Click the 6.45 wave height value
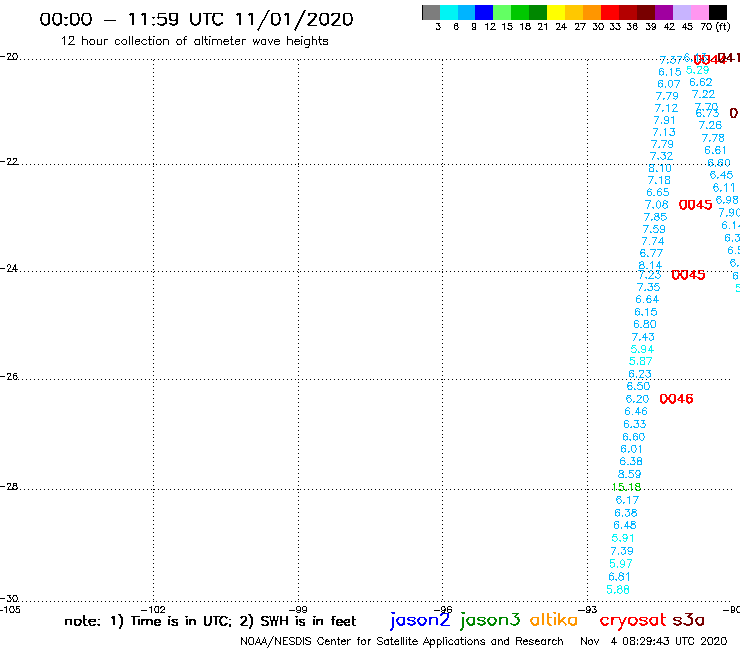This screenshot has height=650, width=740. [722, 175]
